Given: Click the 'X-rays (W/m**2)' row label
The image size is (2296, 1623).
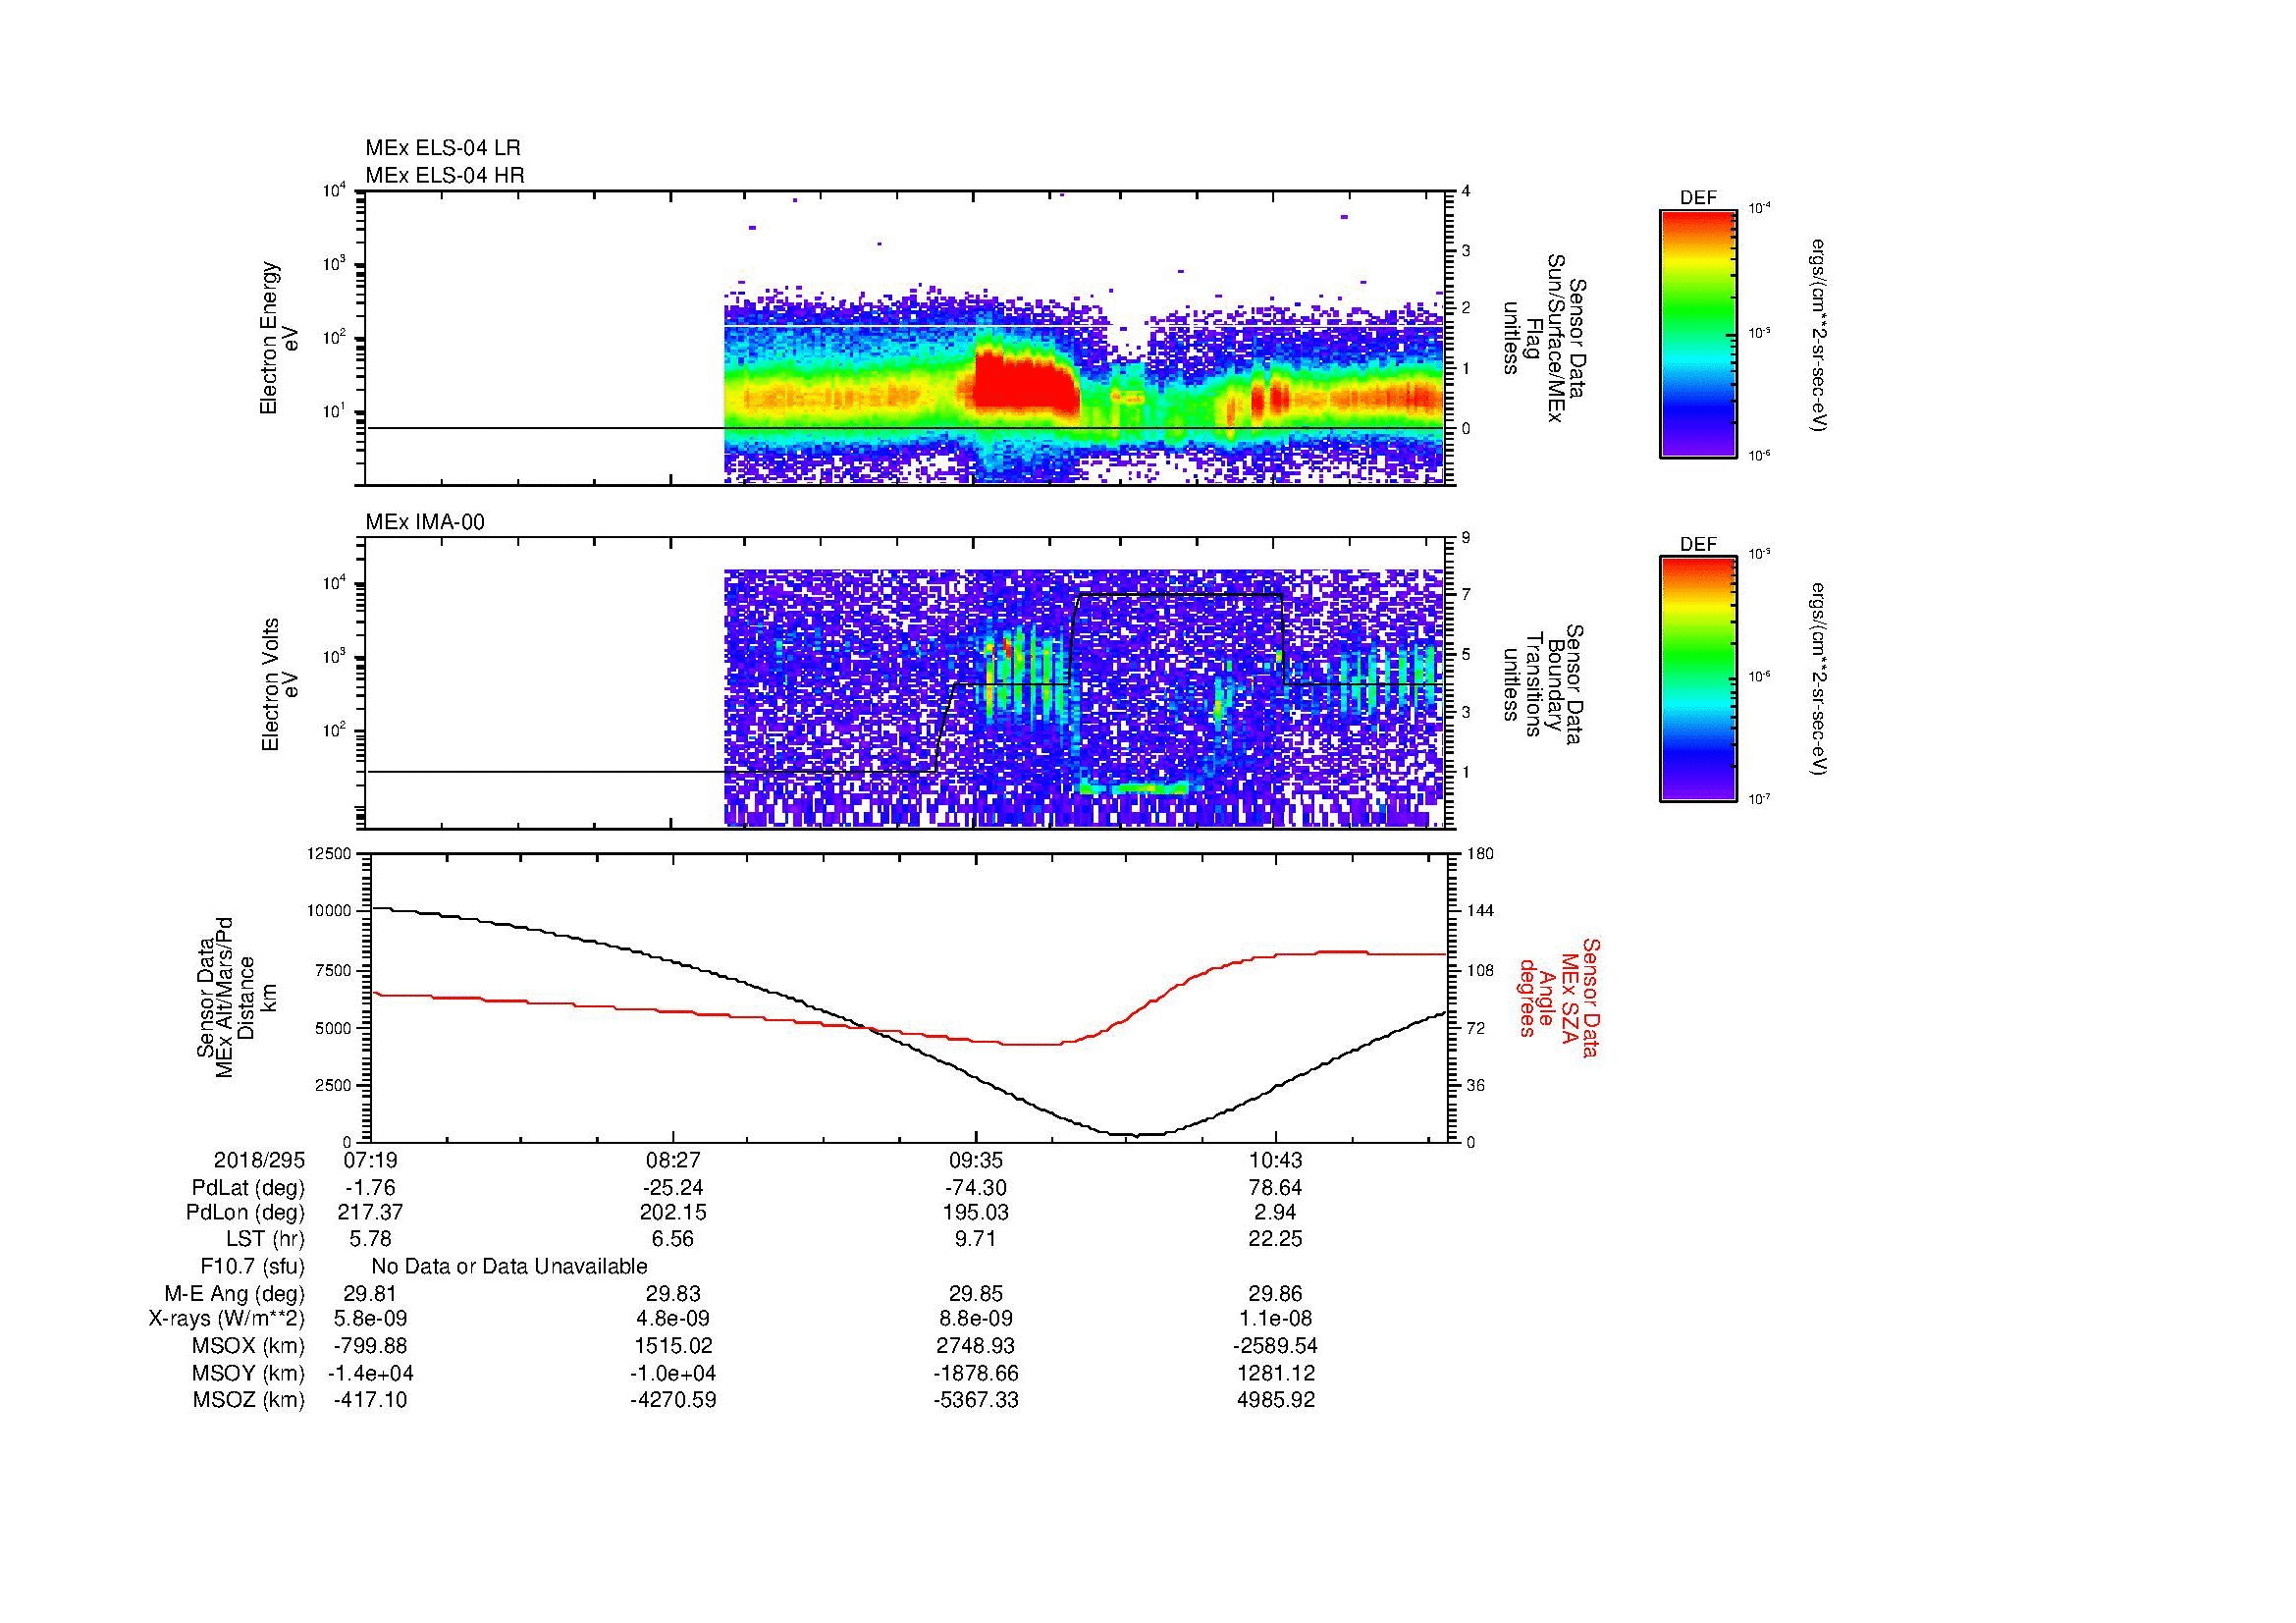Looking at the screenshot, I should pyautogui.click(x=227, y=1319).
